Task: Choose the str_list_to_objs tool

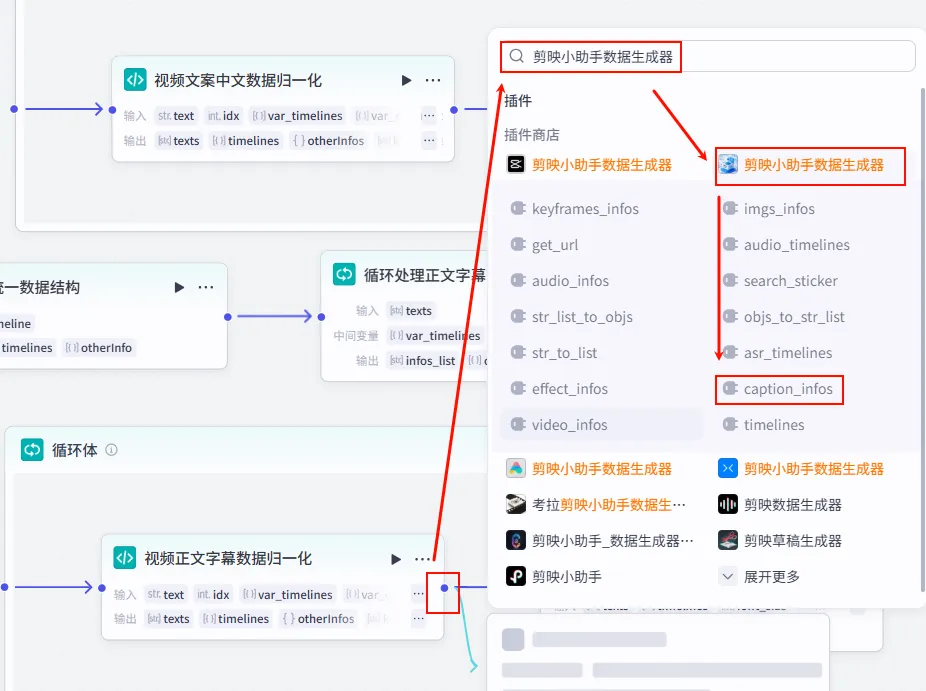Action: (x=572, y=317)
